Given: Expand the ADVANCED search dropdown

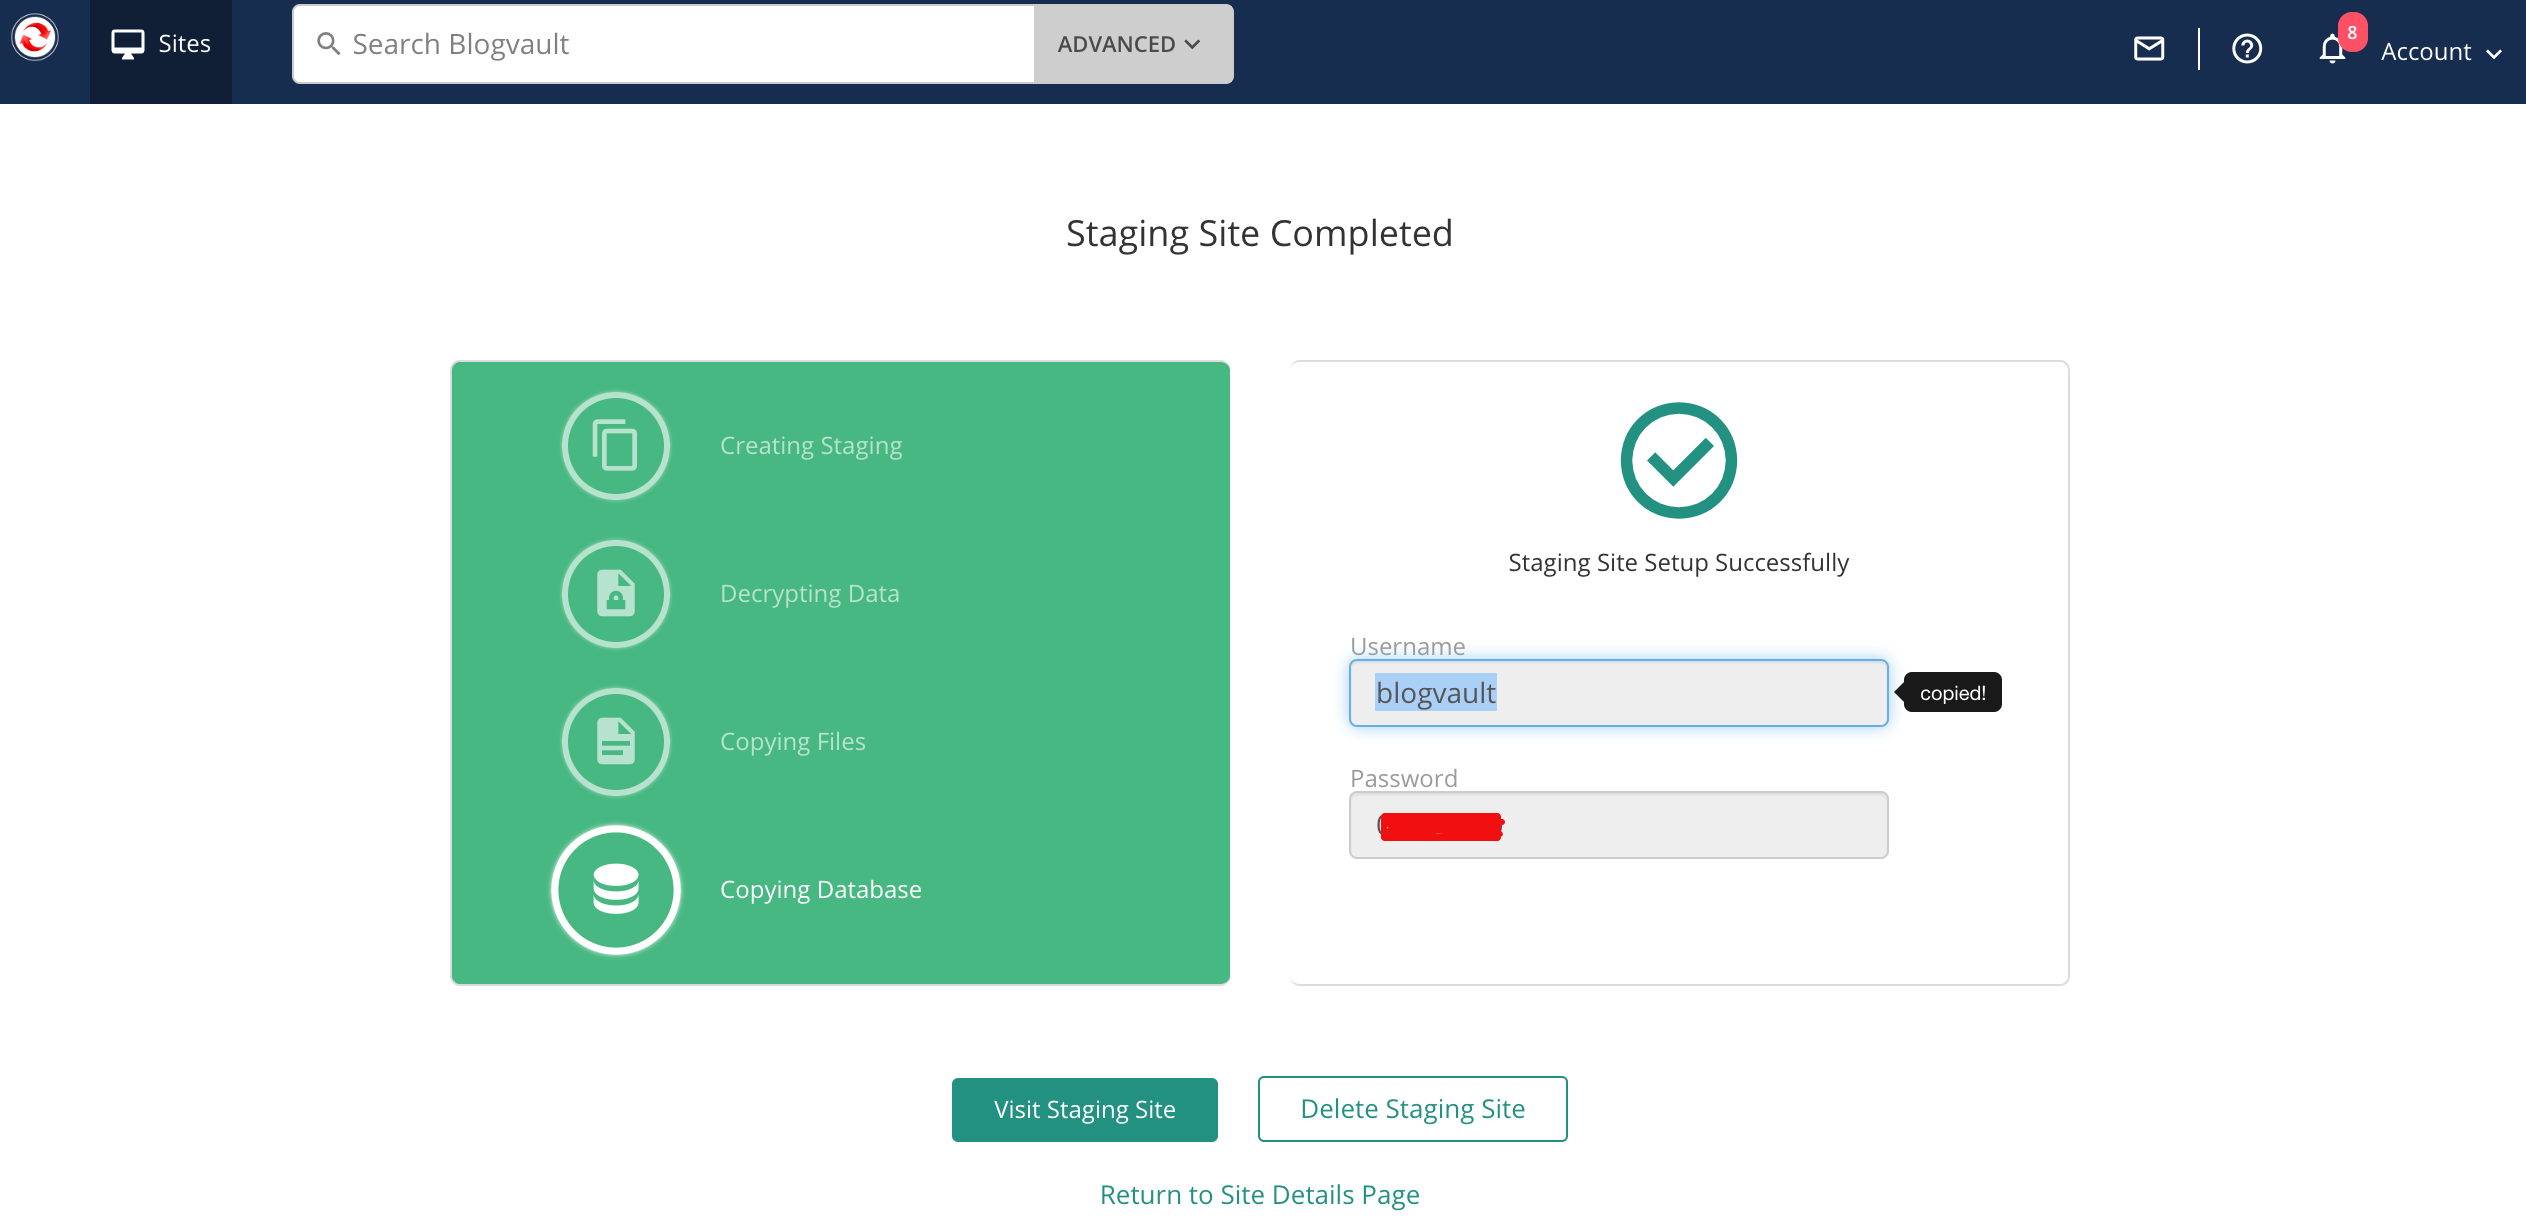Looking at the screenshot, I should [1132, 44].
